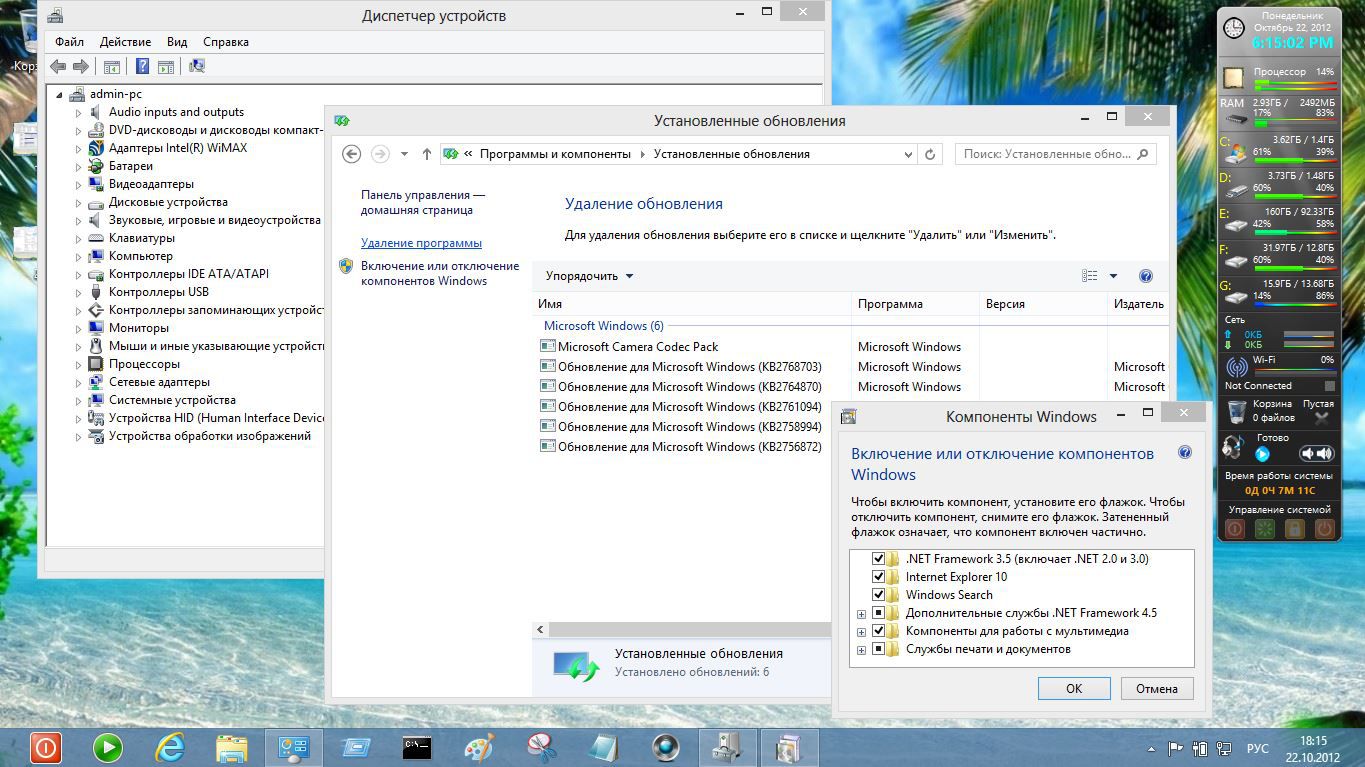Screen dimensions: 1365x767
Task: Open Snipping Tool scissors icon on taskbar
Action: tap(541, 747)
